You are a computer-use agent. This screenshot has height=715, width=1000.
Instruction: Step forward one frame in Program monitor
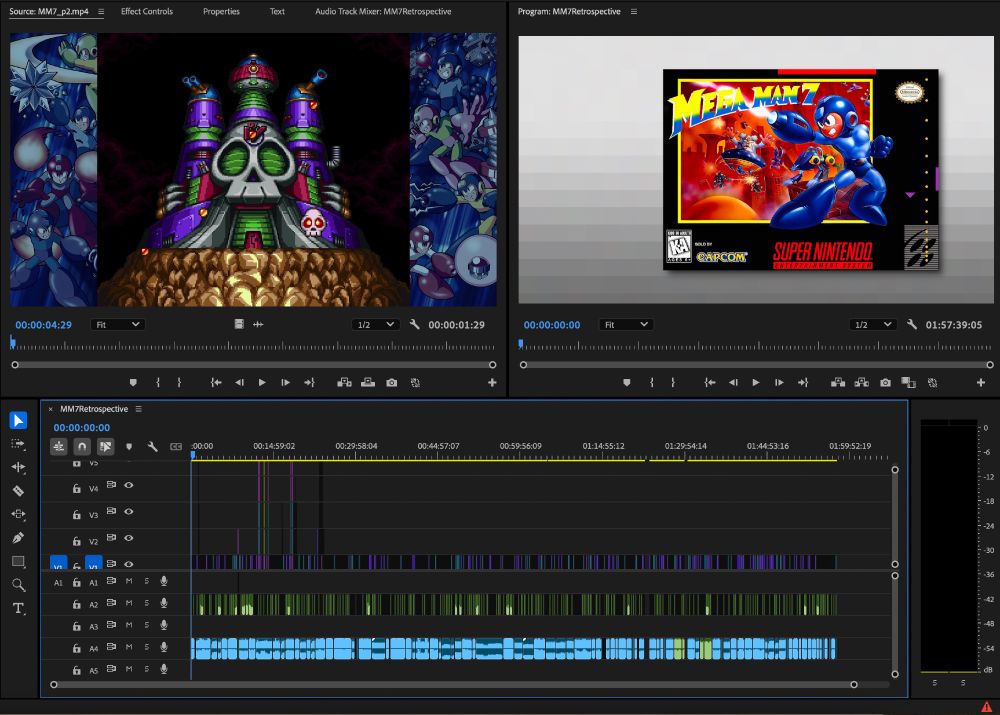coord(779,383)
